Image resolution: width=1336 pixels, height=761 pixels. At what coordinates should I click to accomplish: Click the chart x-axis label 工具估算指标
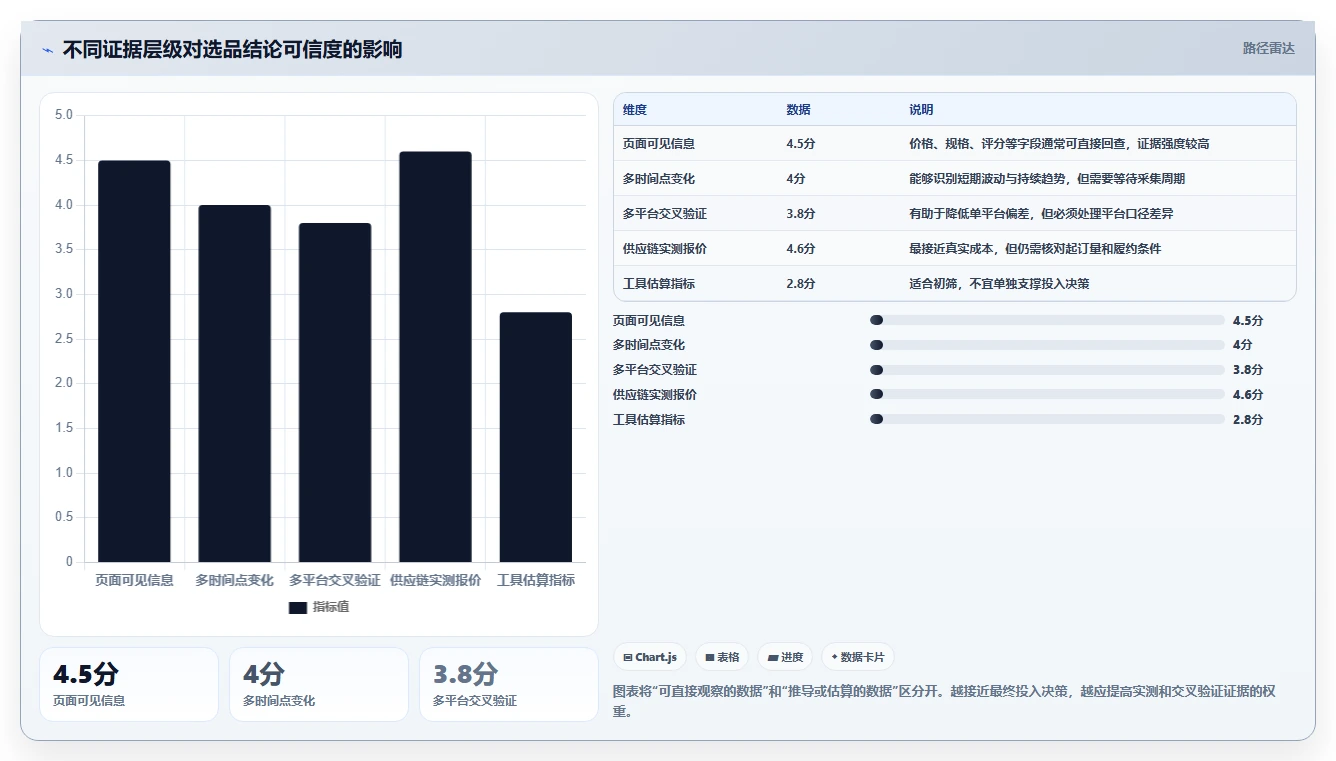tap(536, 580)
